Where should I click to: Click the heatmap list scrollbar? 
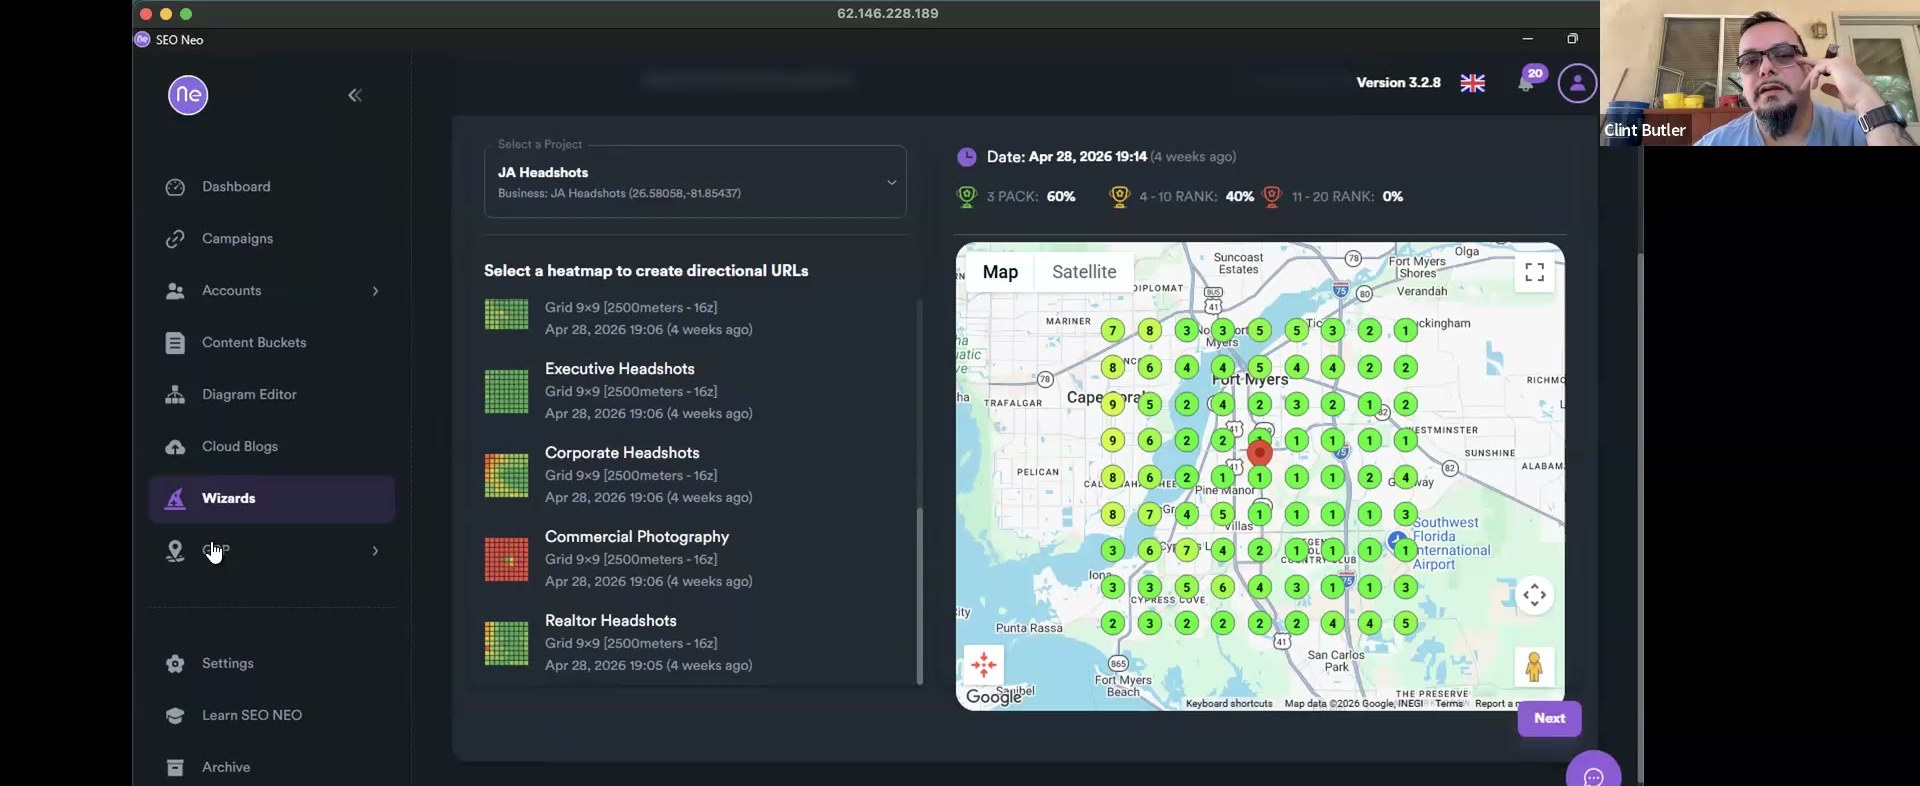(x=920, y=596)
